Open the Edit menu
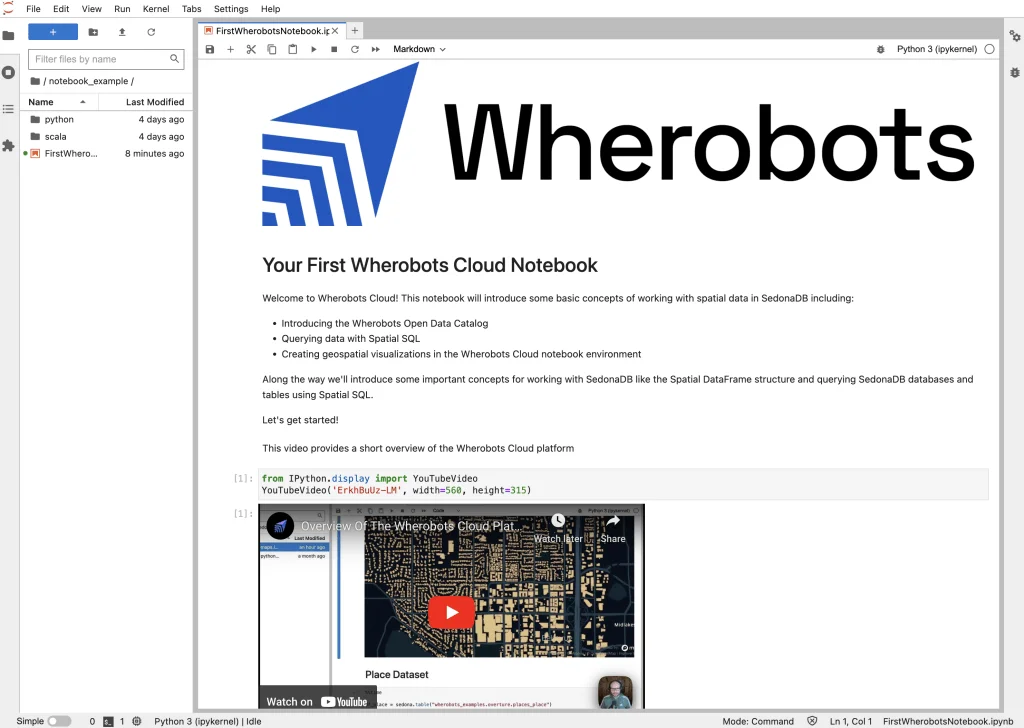 [x=61, y=9]
